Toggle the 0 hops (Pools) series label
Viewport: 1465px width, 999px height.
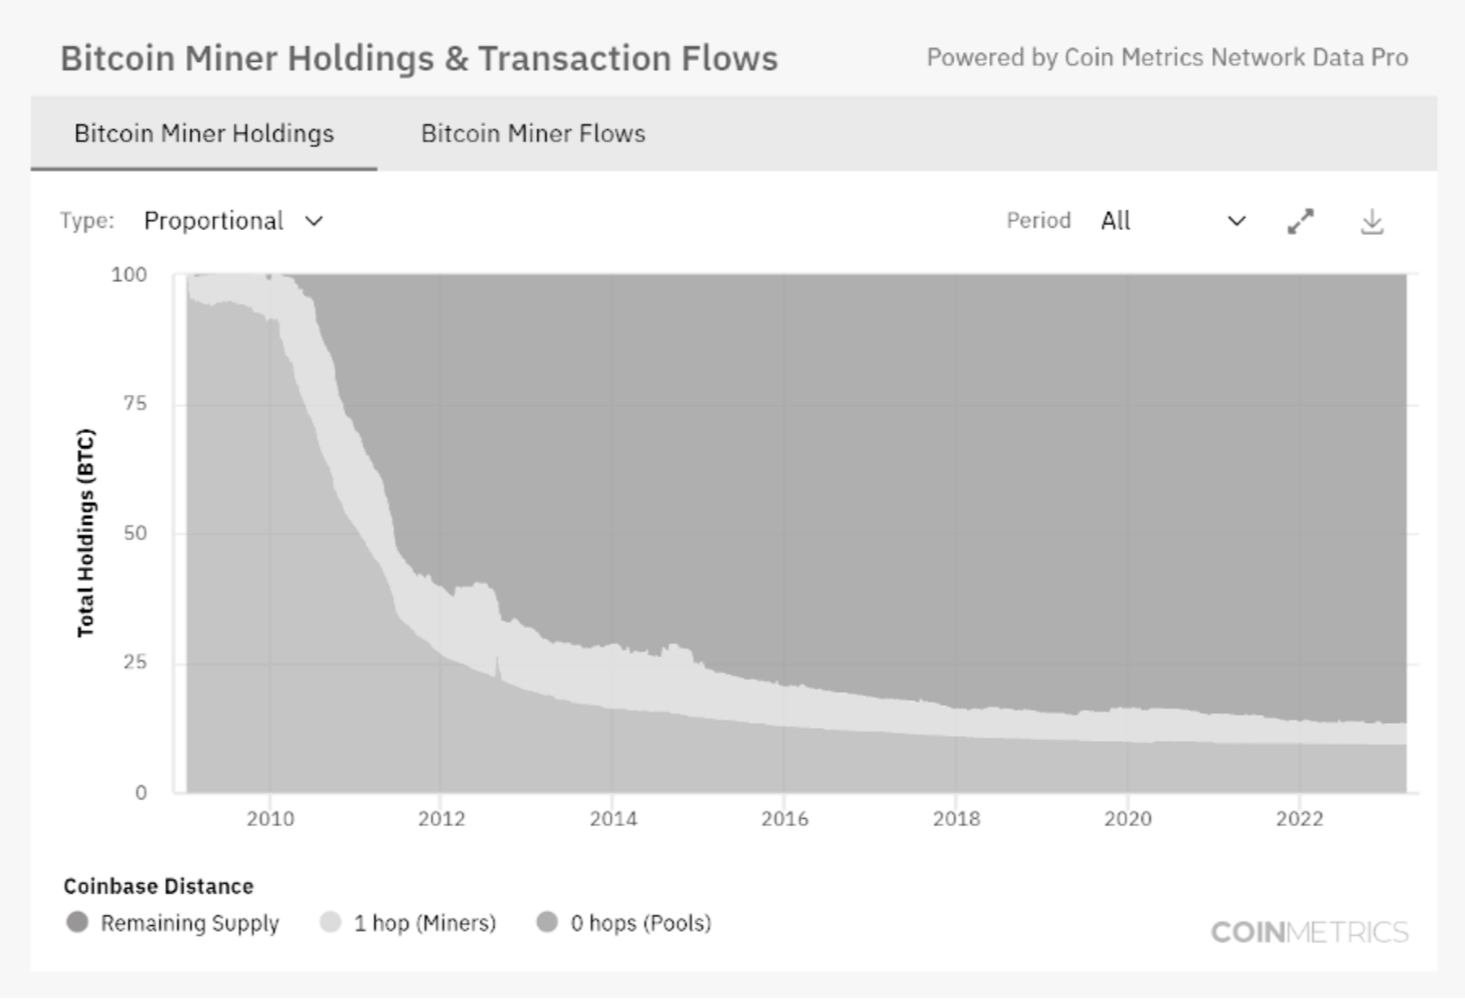click(641, 923)
